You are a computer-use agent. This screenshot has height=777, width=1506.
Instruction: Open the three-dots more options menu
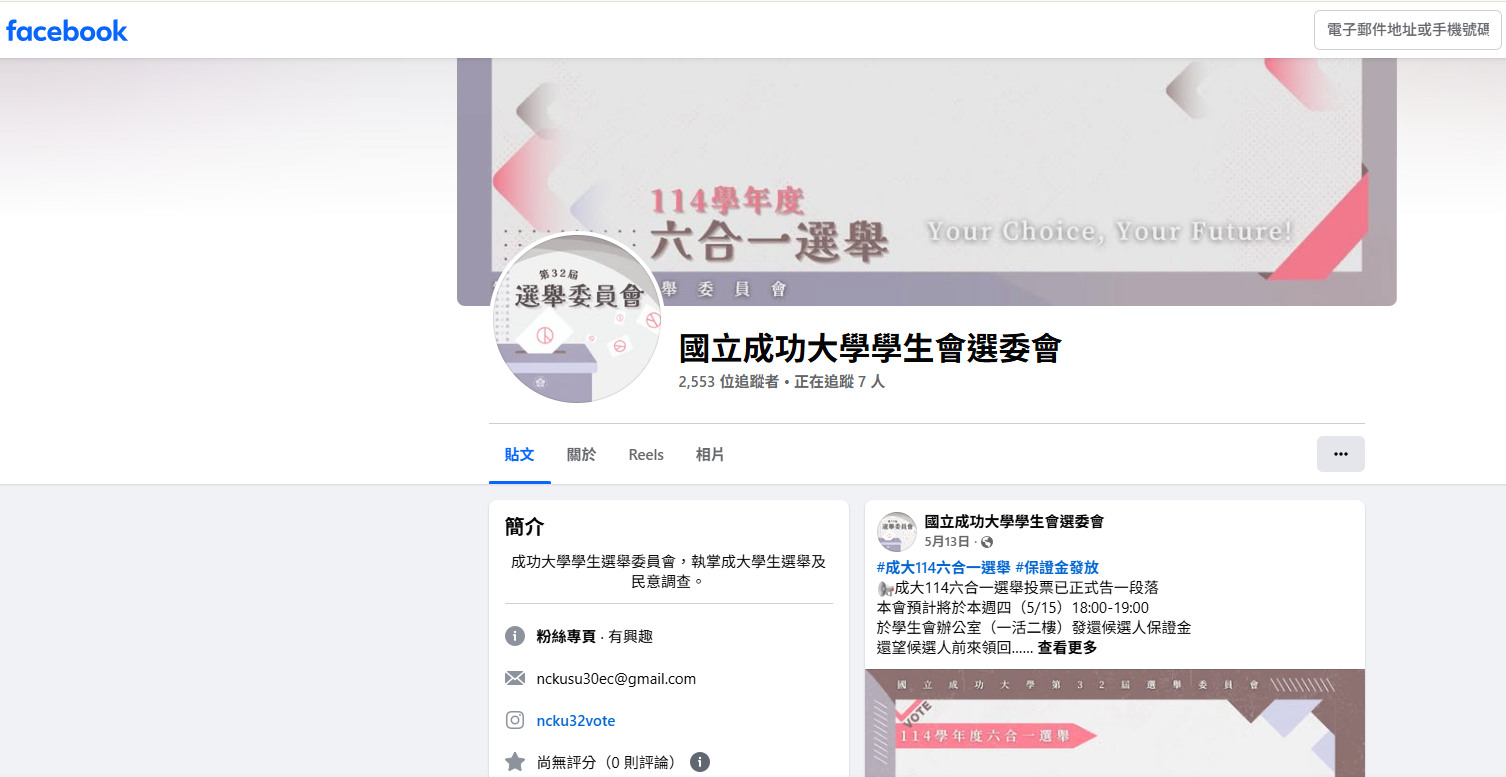point(1340,454)
